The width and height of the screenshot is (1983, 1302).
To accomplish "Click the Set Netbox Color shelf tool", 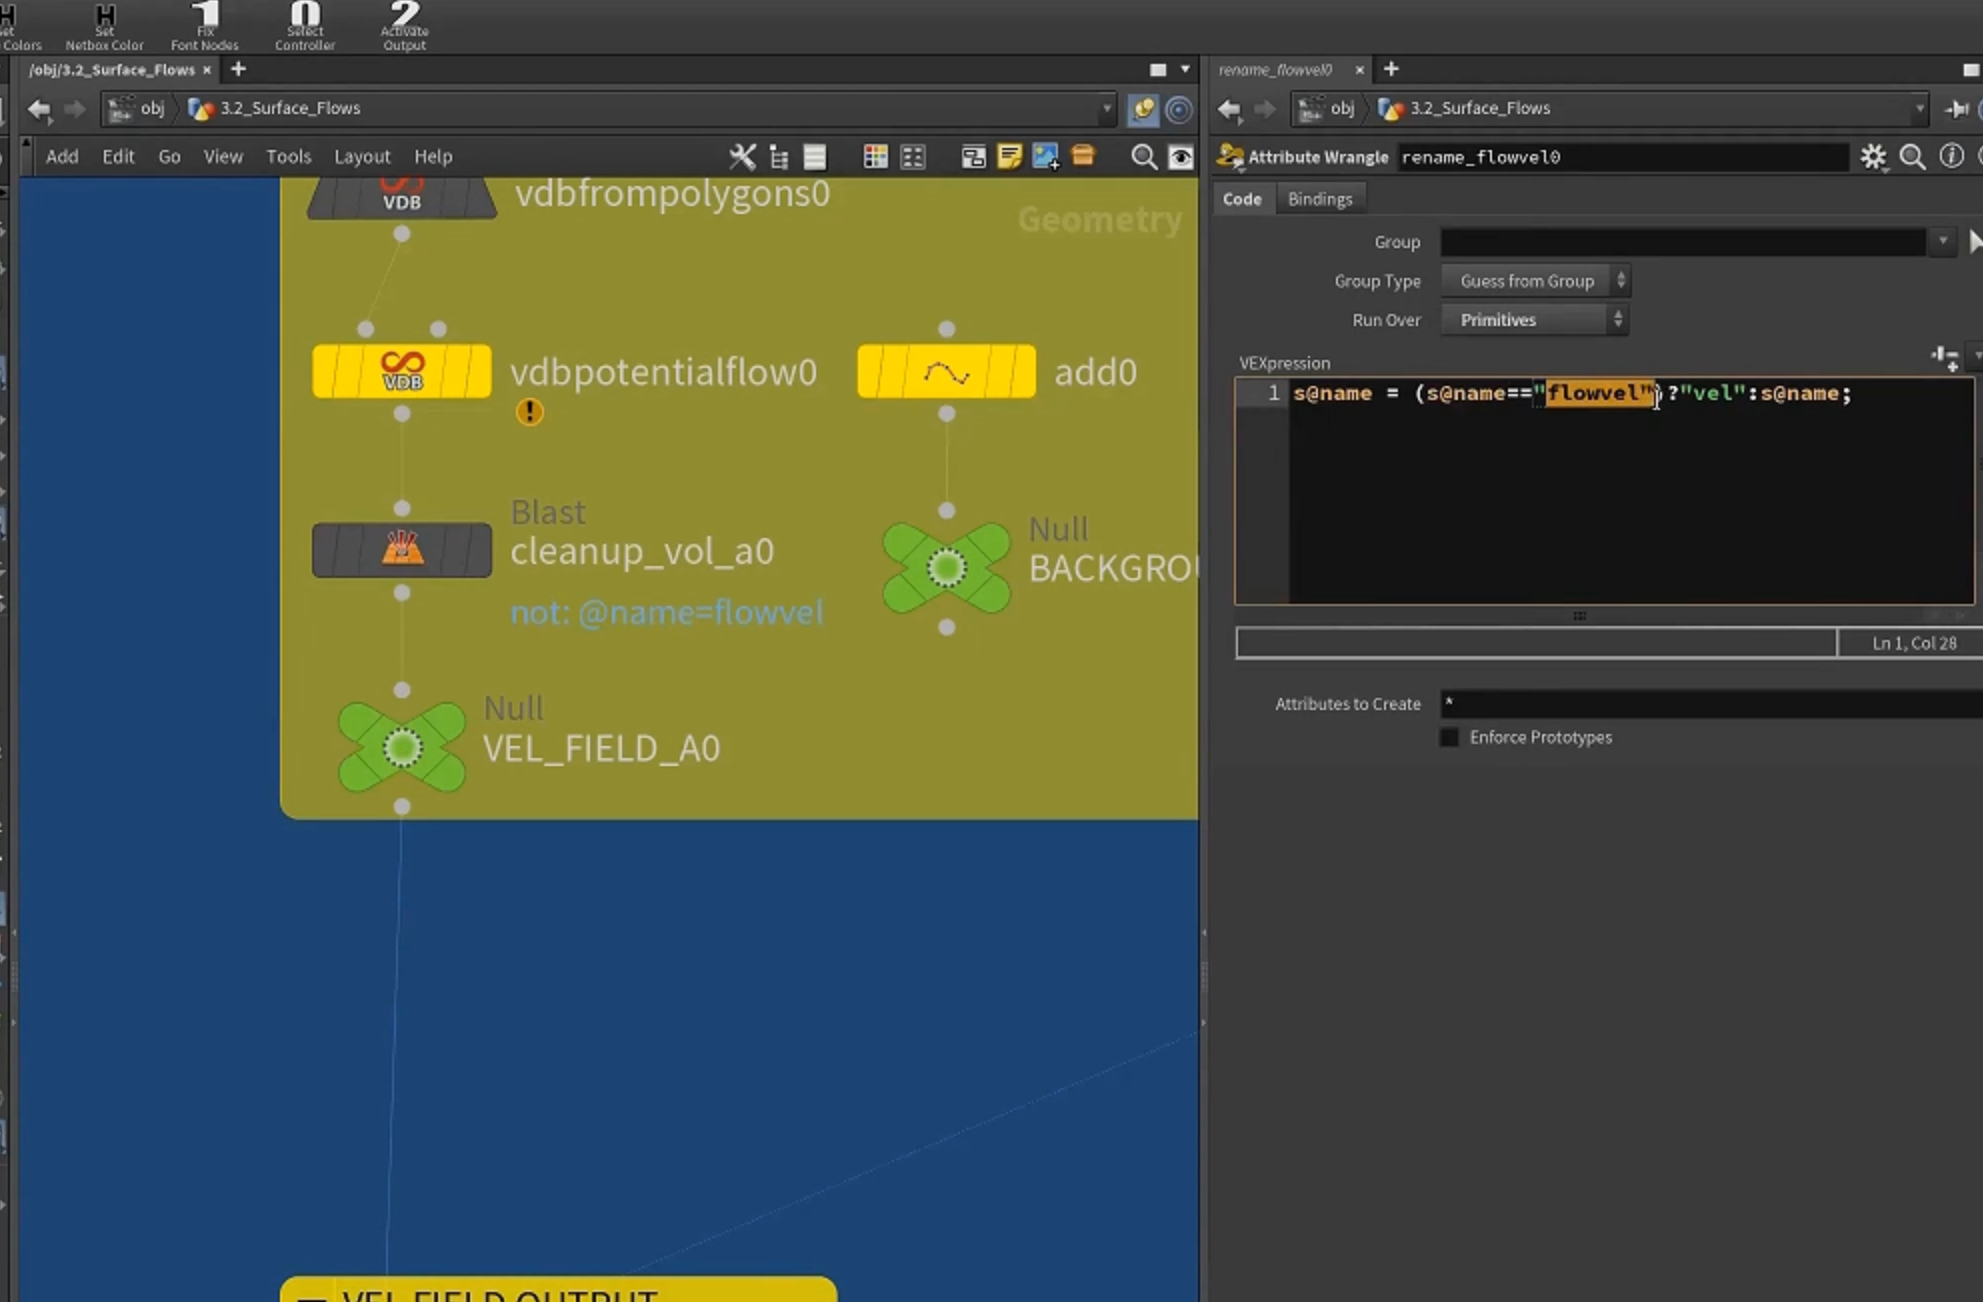I will [x=104, y=26].
